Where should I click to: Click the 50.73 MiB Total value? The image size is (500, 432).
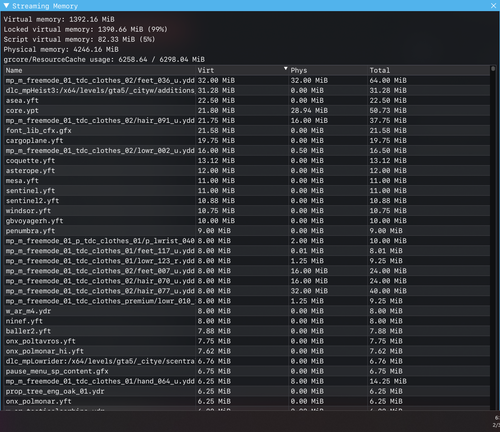[388, 110]
